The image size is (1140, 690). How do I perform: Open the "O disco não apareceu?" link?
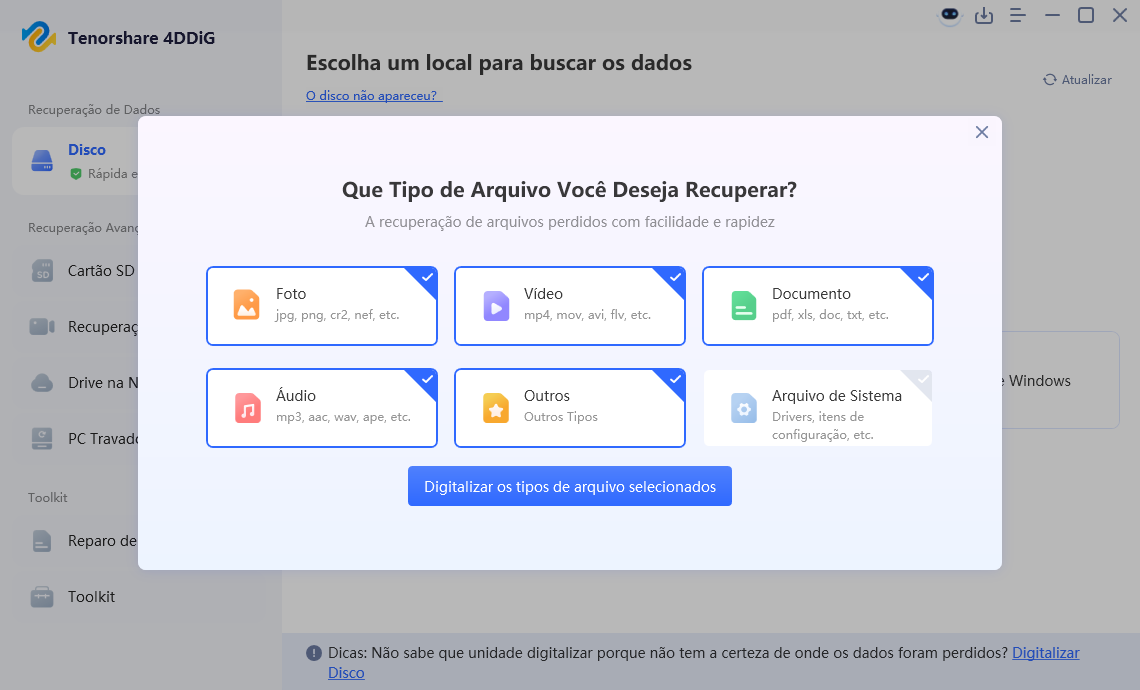click(372, 96)
